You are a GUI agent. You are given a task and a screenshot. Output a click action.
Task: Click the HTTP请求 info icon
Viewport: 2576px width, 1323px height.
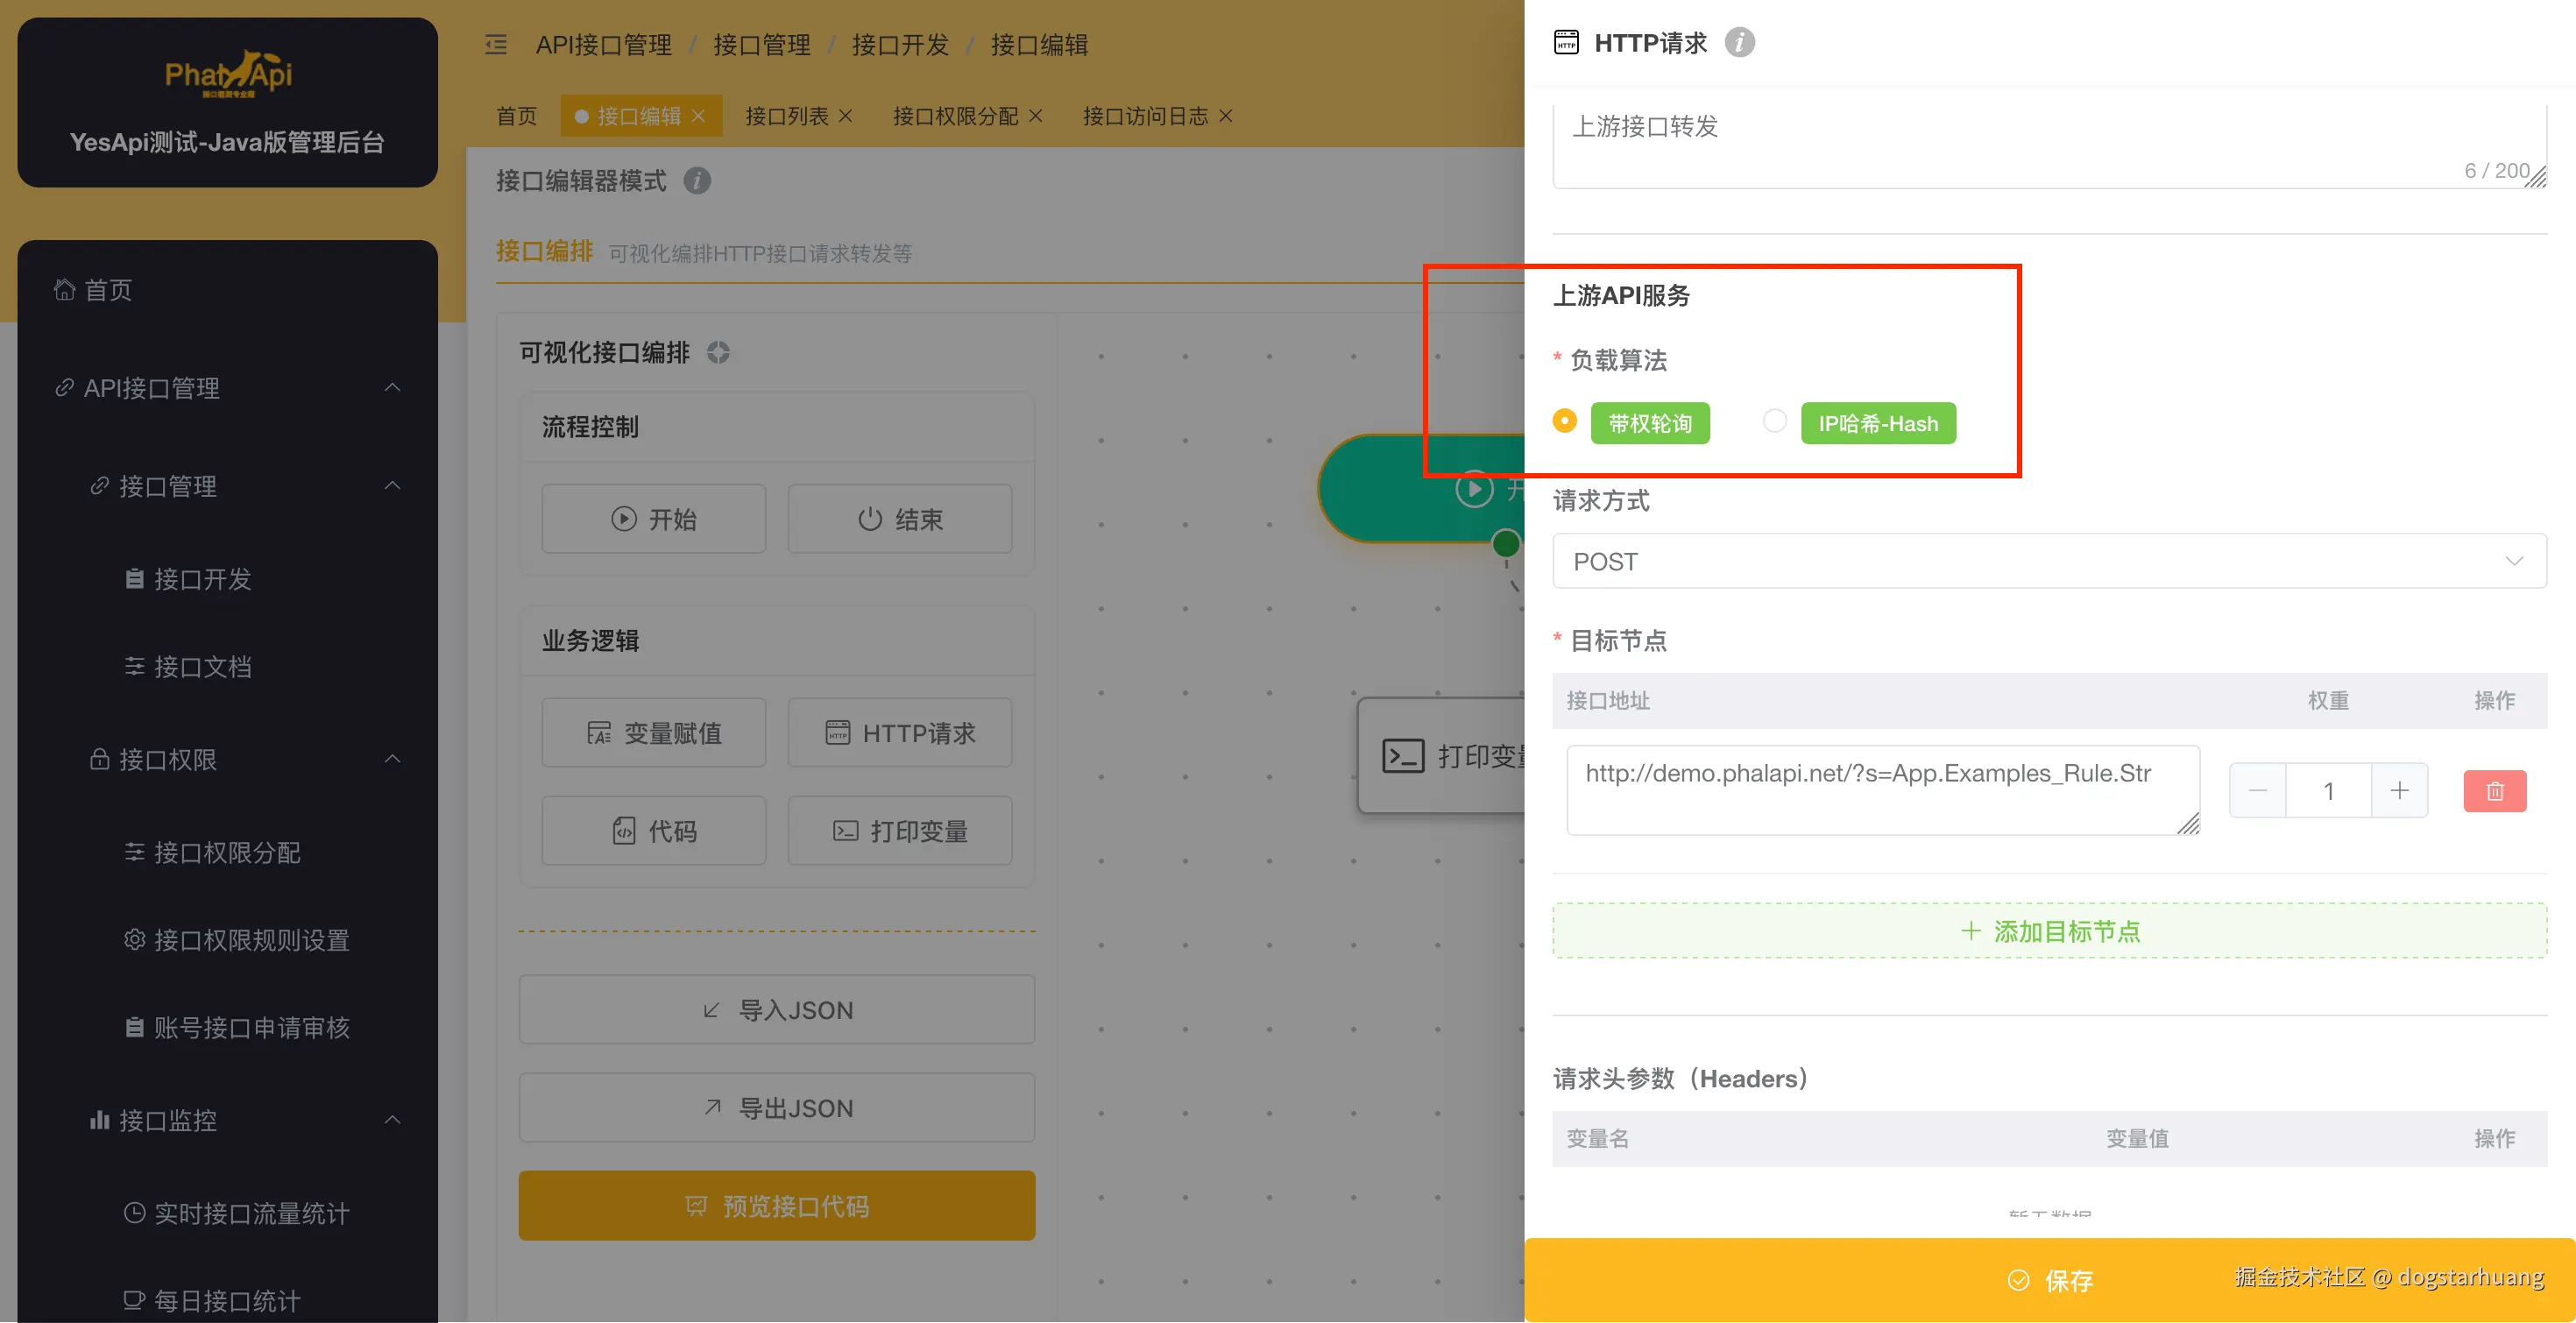click(1739, 43)
